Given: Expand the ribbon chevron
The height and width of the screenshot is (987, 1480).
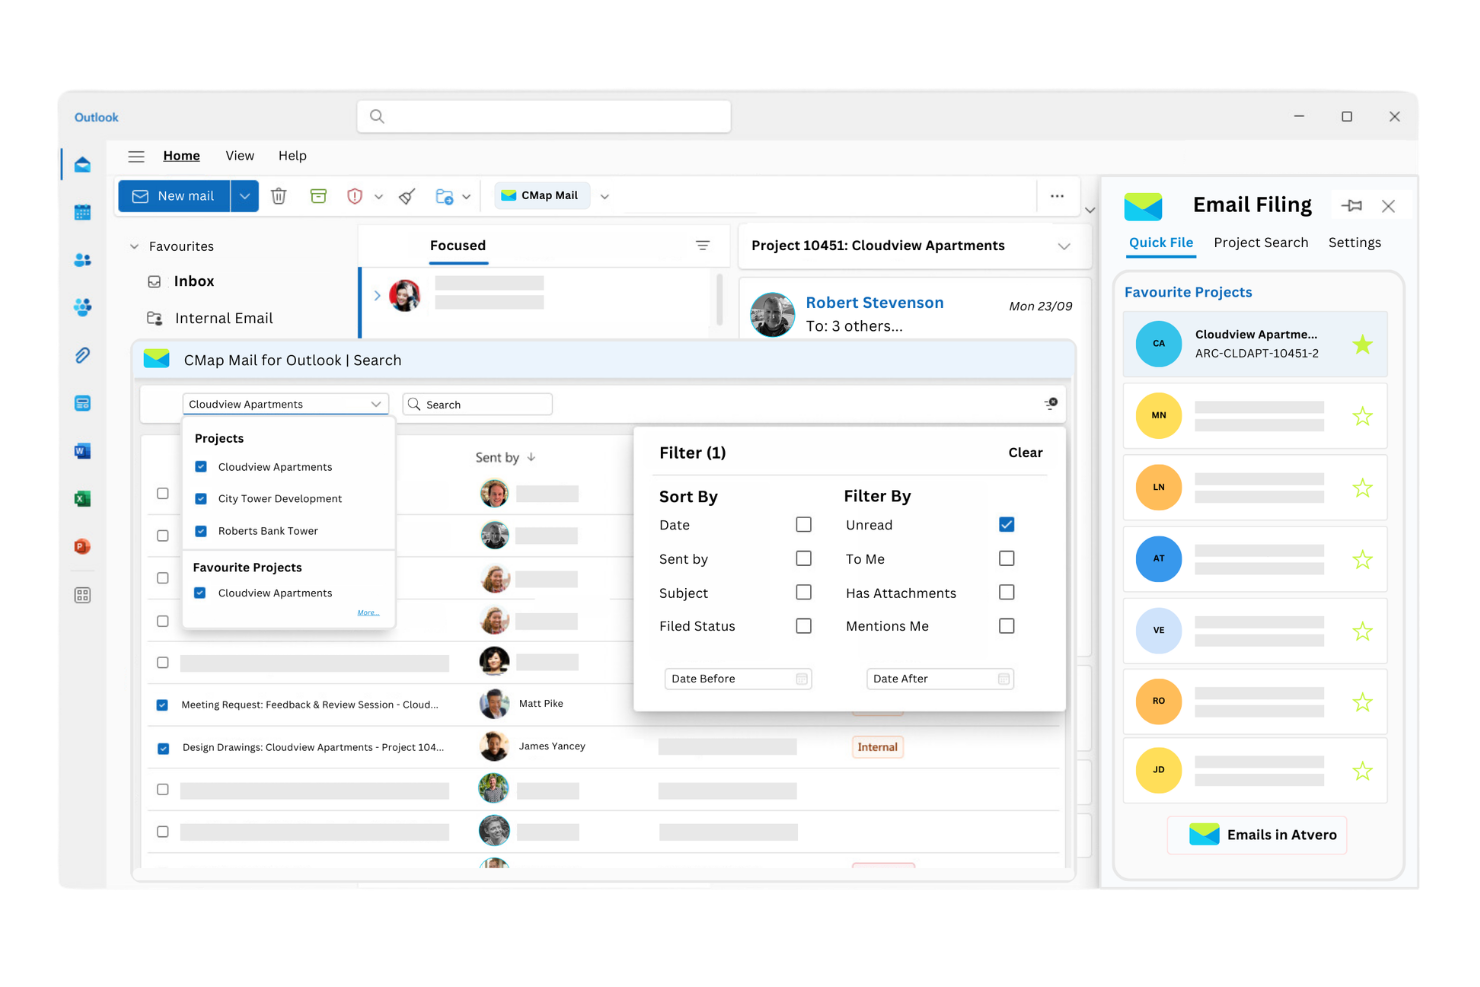Looking at the screenshot, I should (x=1090, y=210).
